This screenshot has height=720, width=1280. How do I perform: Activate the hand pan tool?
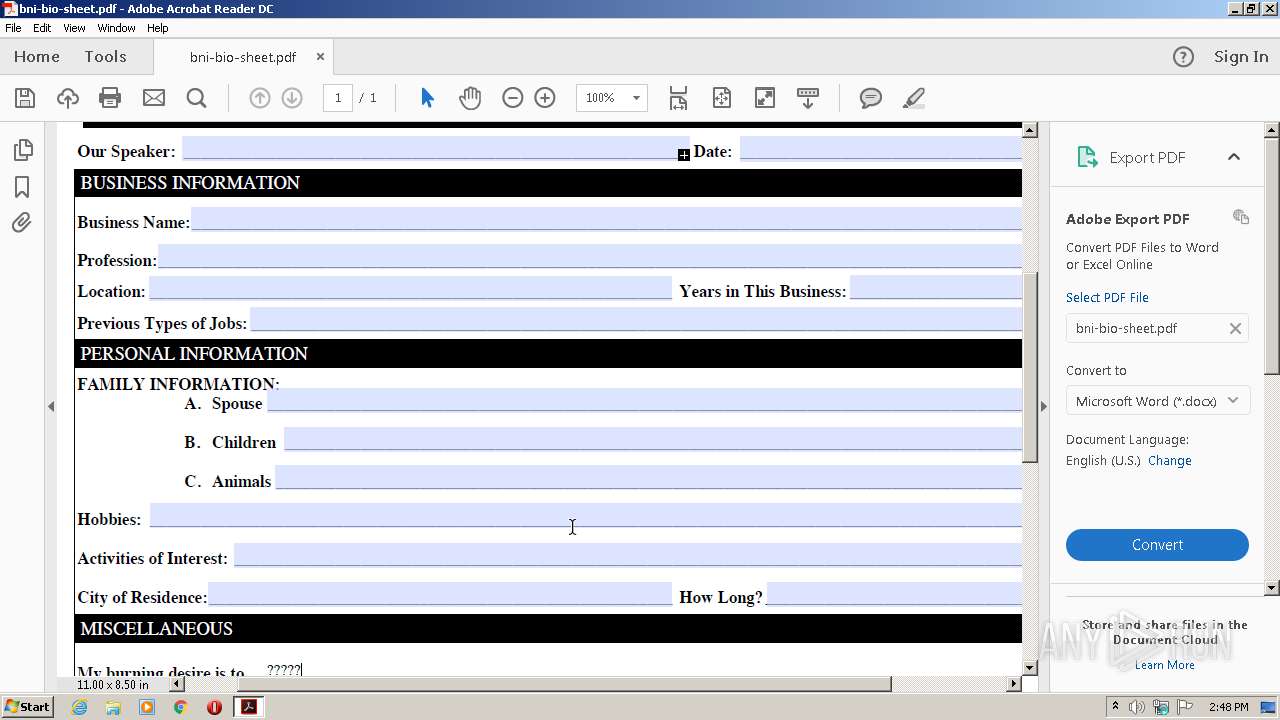click(470, 98)
